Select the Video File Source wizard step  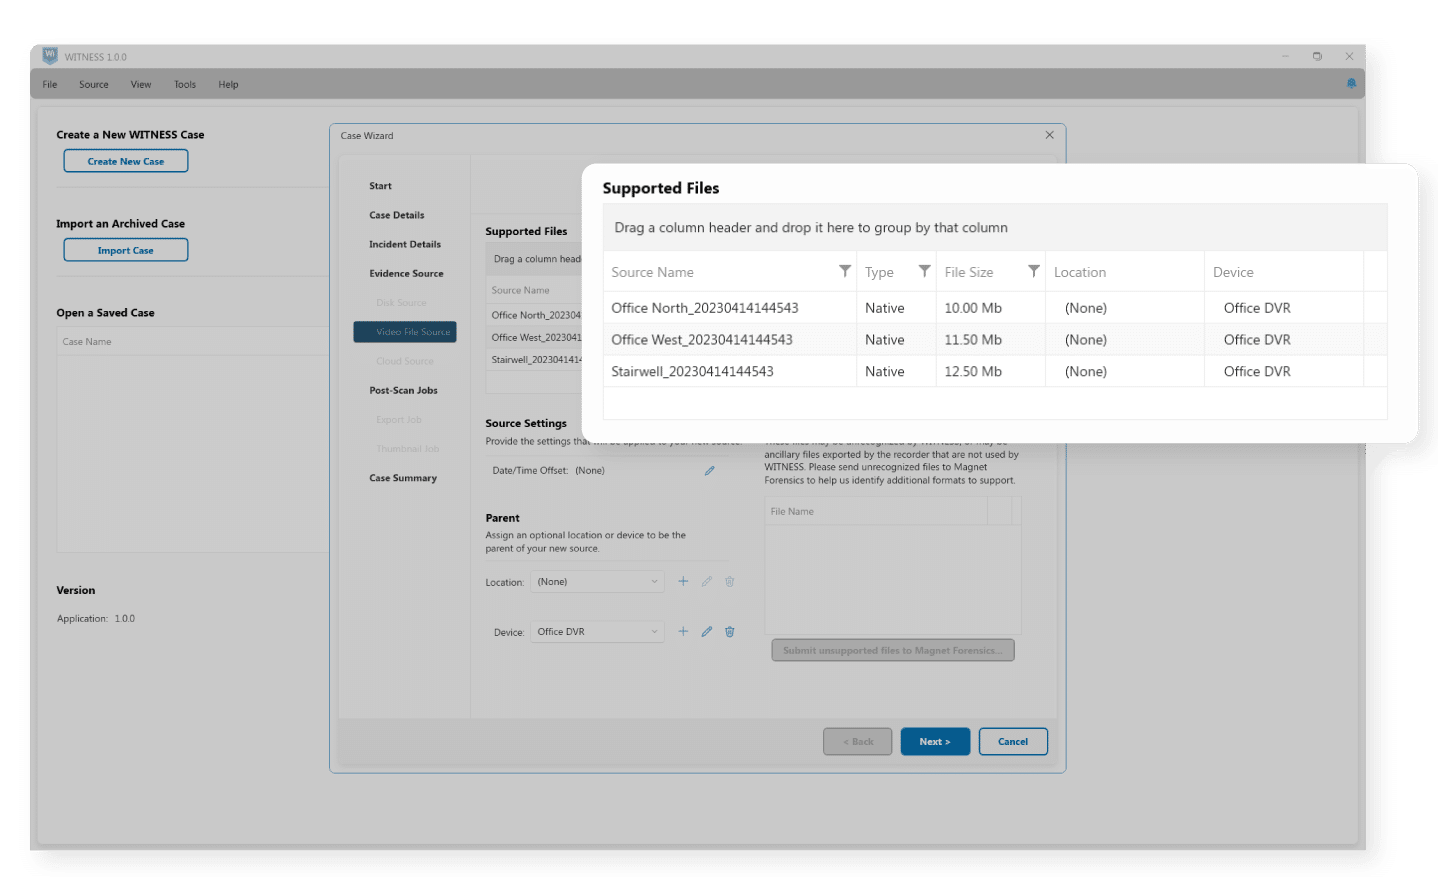[x=405, y=332]
